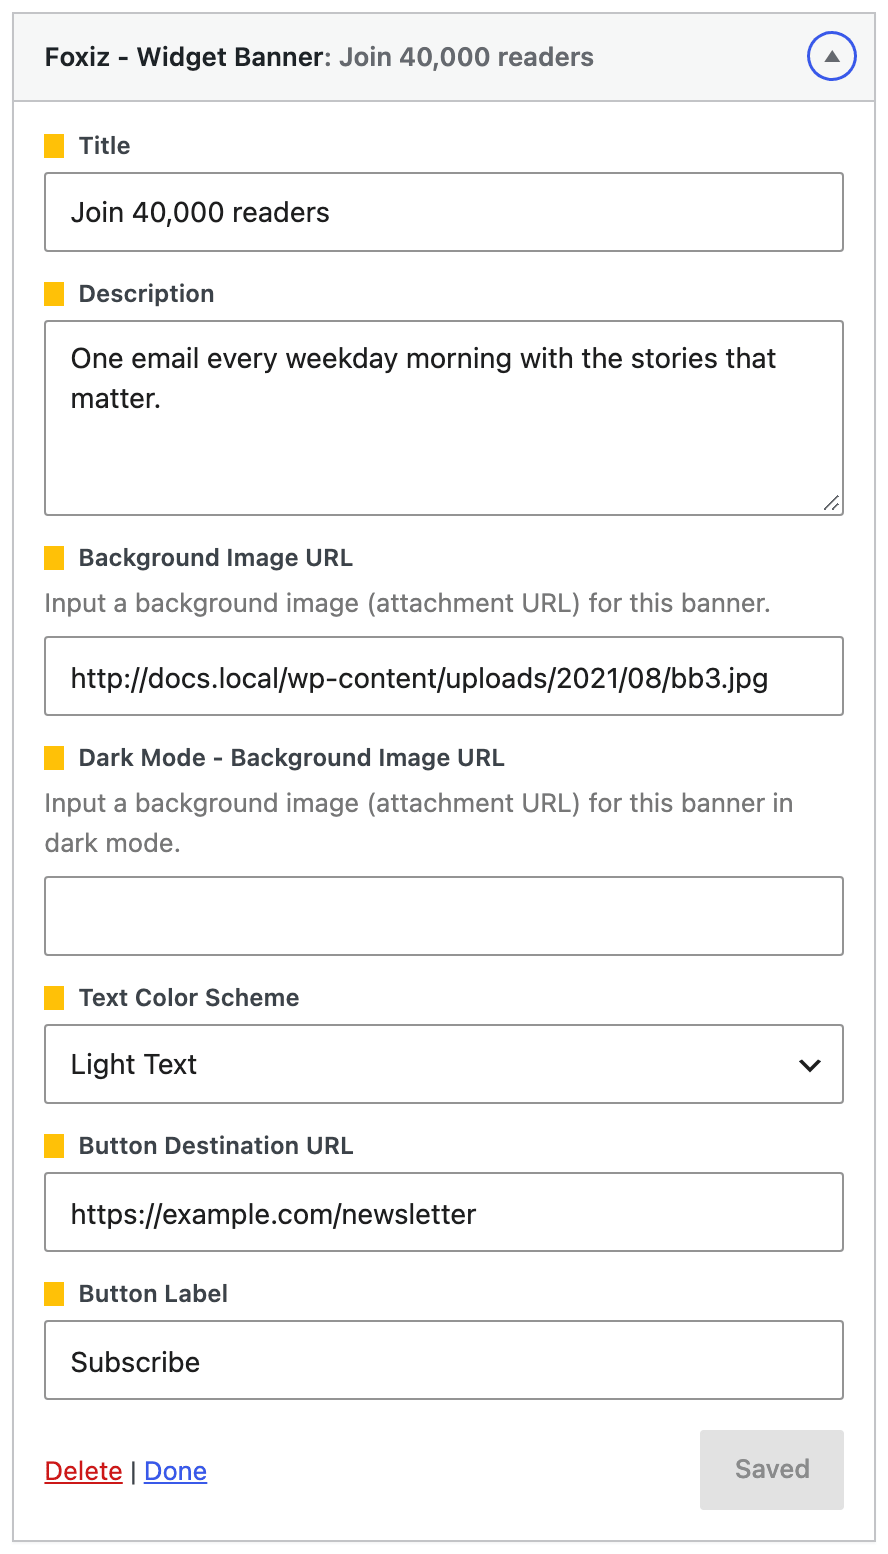
Task: Open the Text Color Scheme dropdown
Action: coord(444,1064)
